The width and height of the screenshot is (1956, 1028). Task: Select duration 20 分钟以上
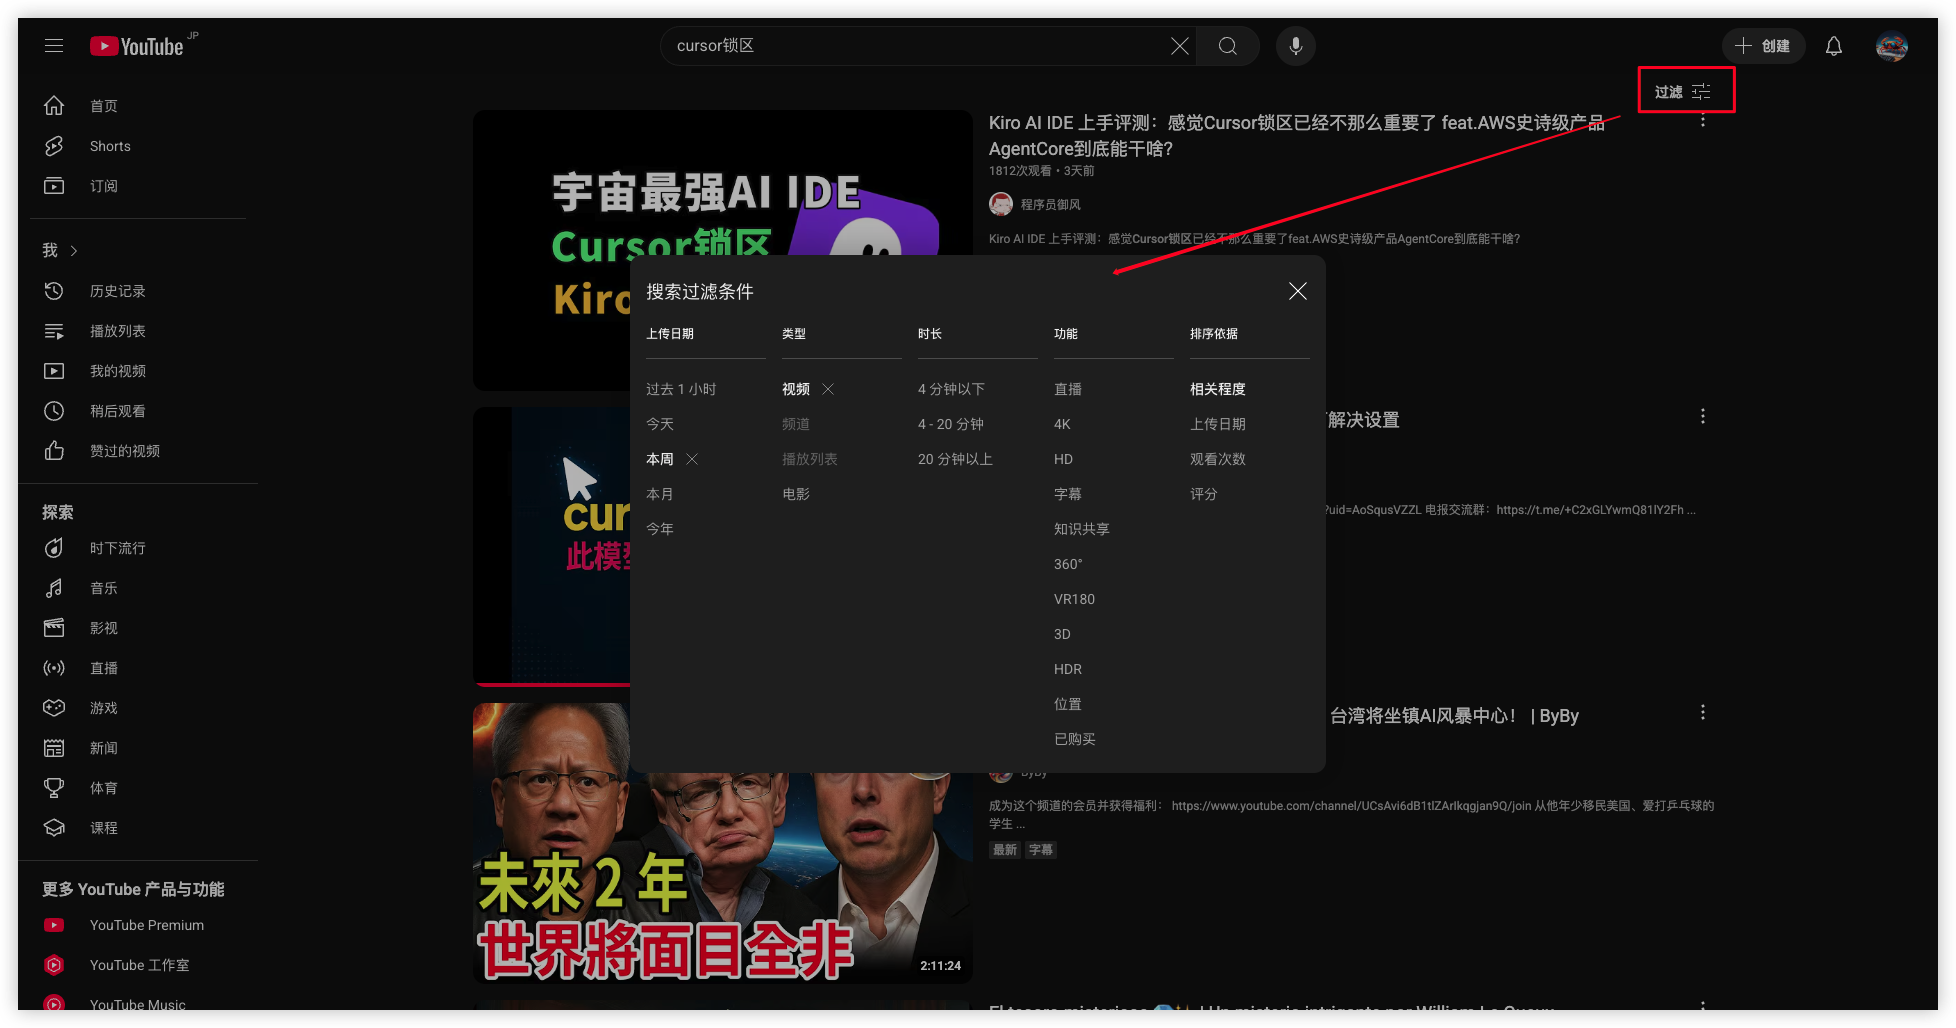coord(955,459)
